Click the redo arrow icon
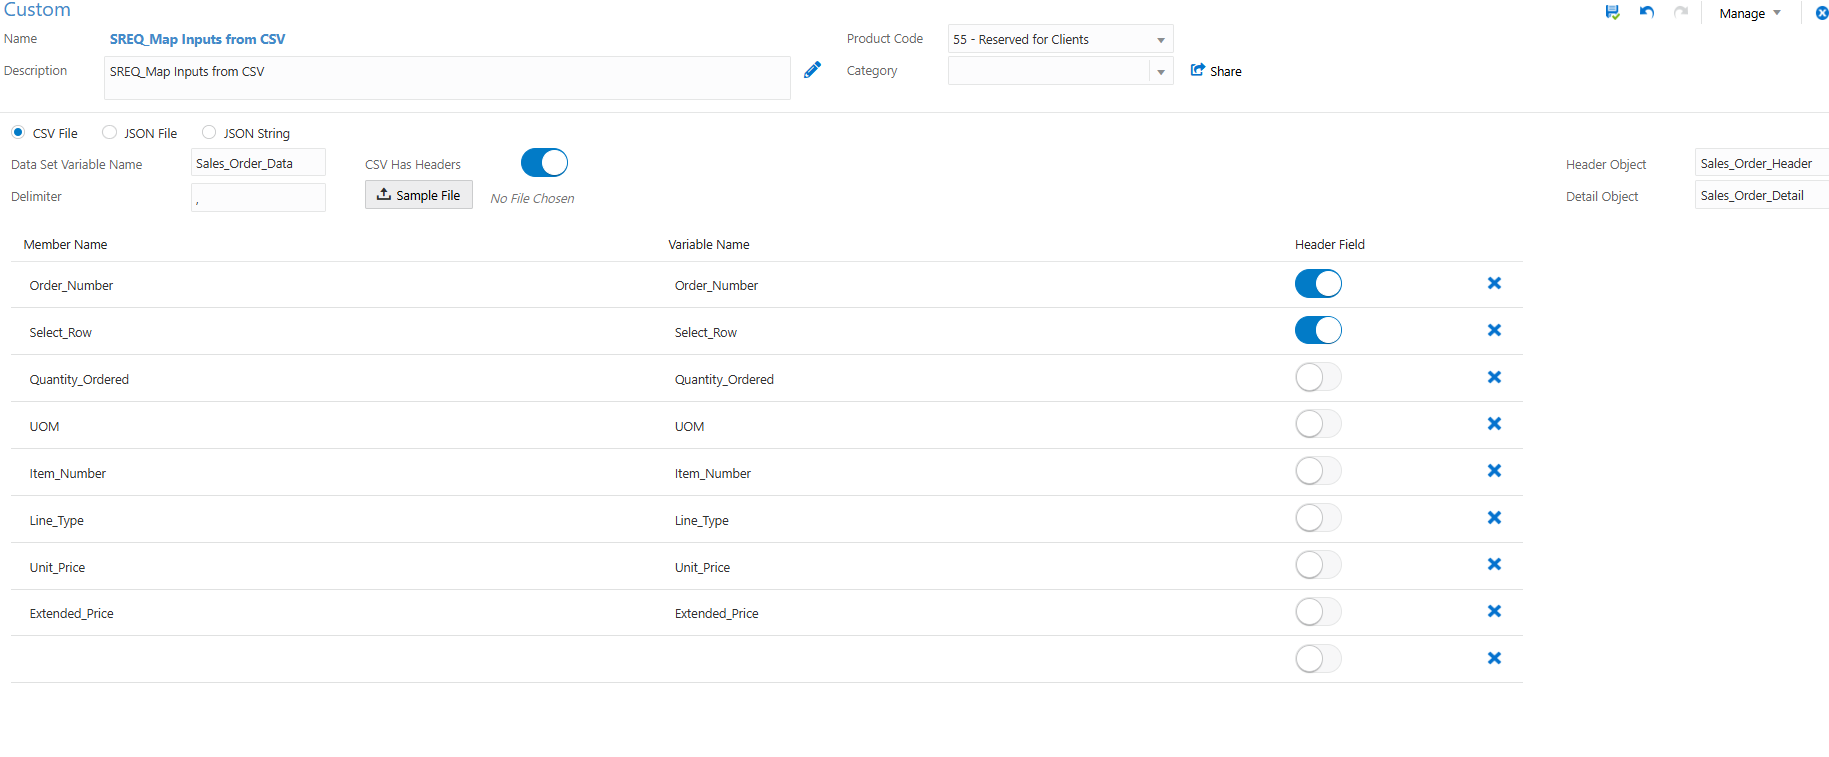This screenshot has width=1829, height=757. coord(1681,12)
